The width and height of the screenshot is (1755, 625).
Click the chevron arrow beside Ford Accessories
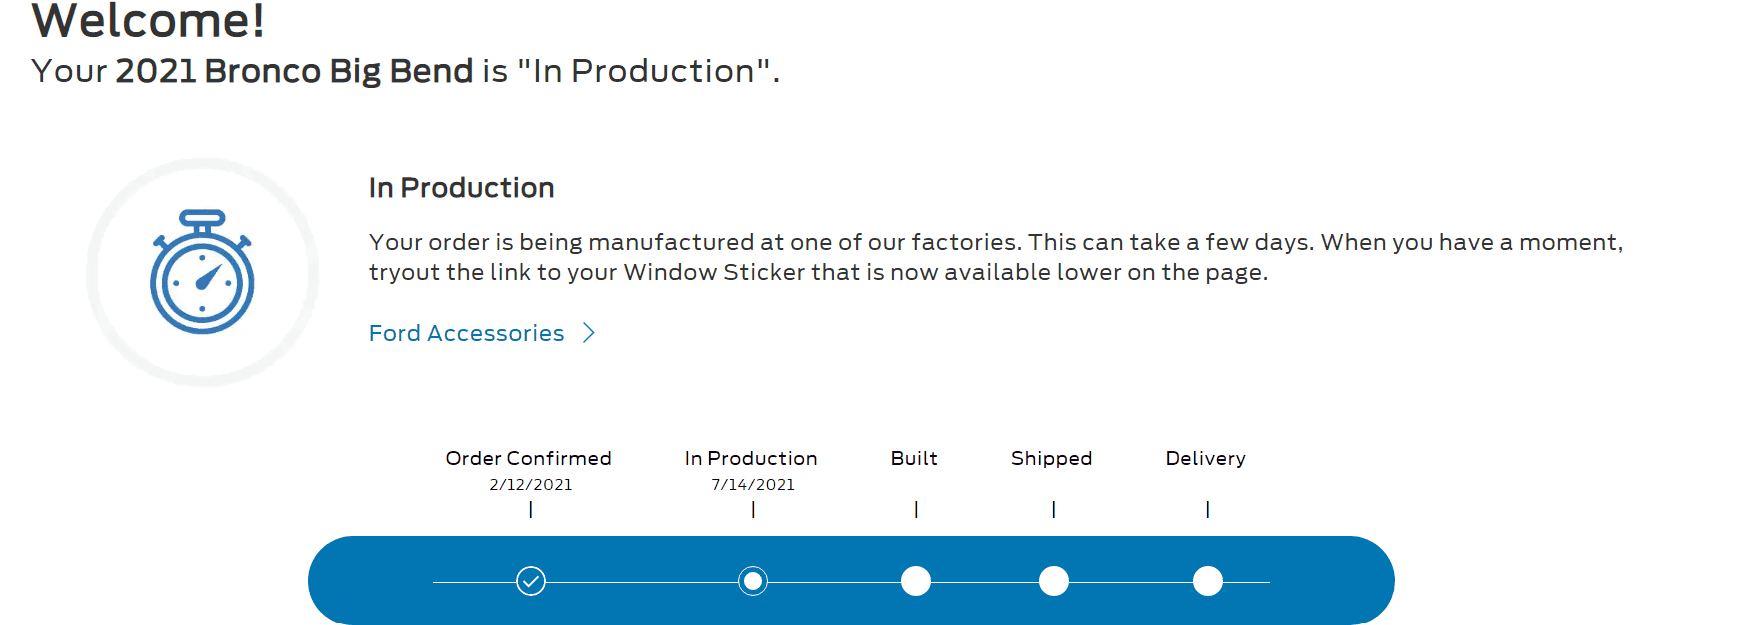point(589,333)
